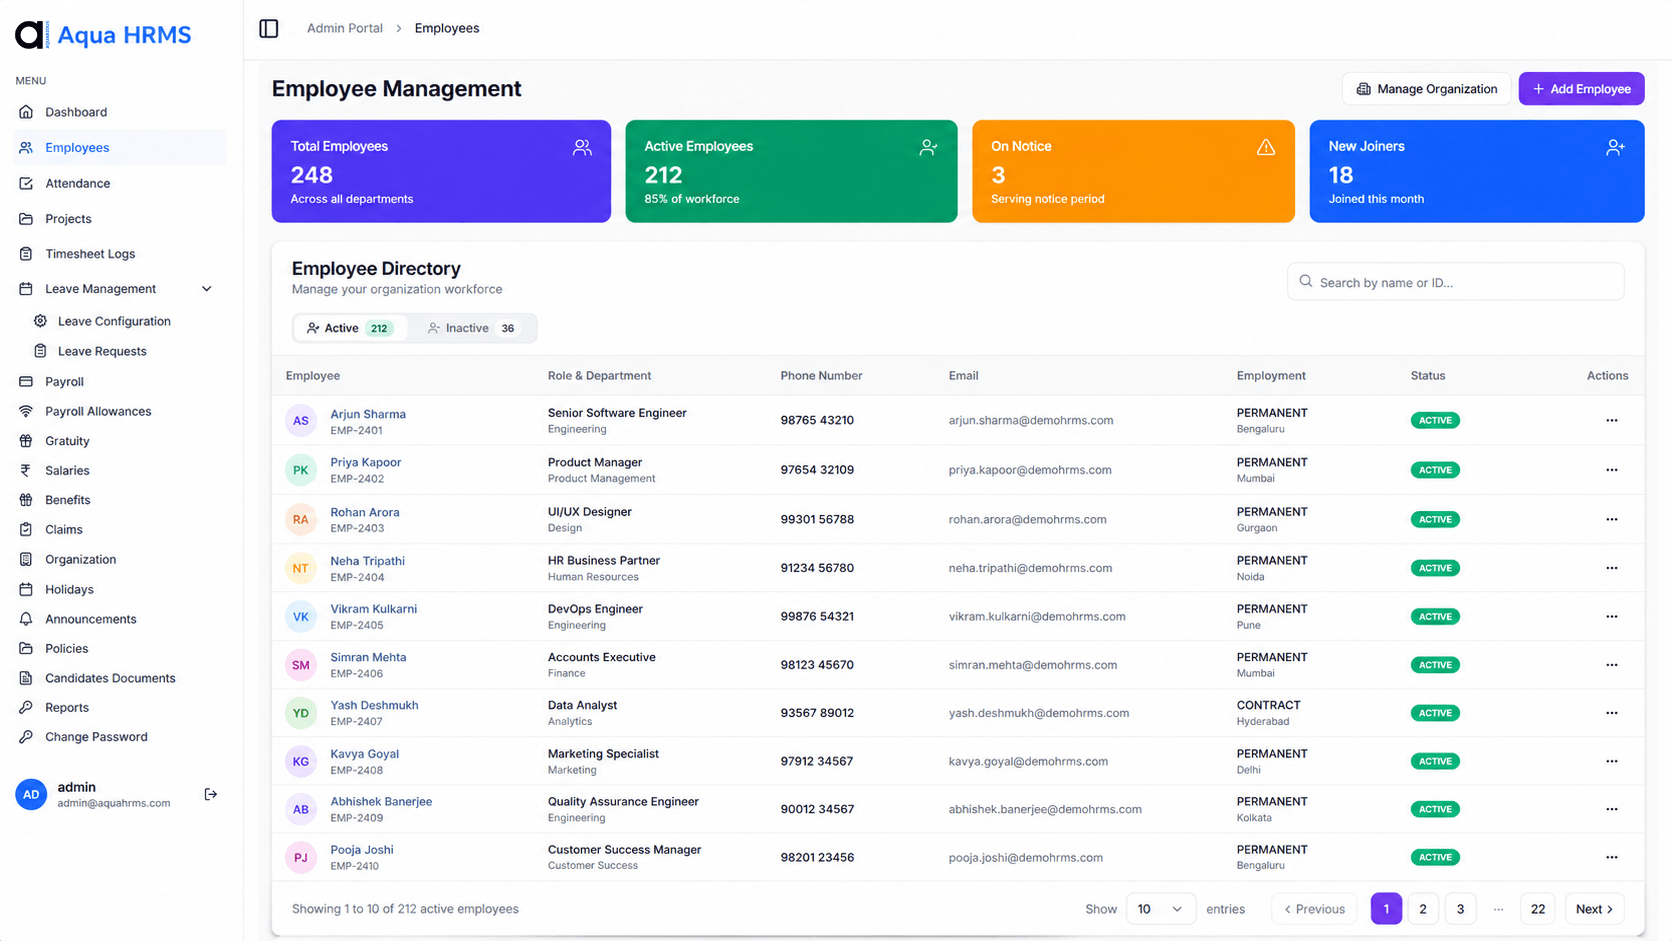
Task: Click email yash.deshmukh@demohrms.com
Action: click(x=1039, y=713)
